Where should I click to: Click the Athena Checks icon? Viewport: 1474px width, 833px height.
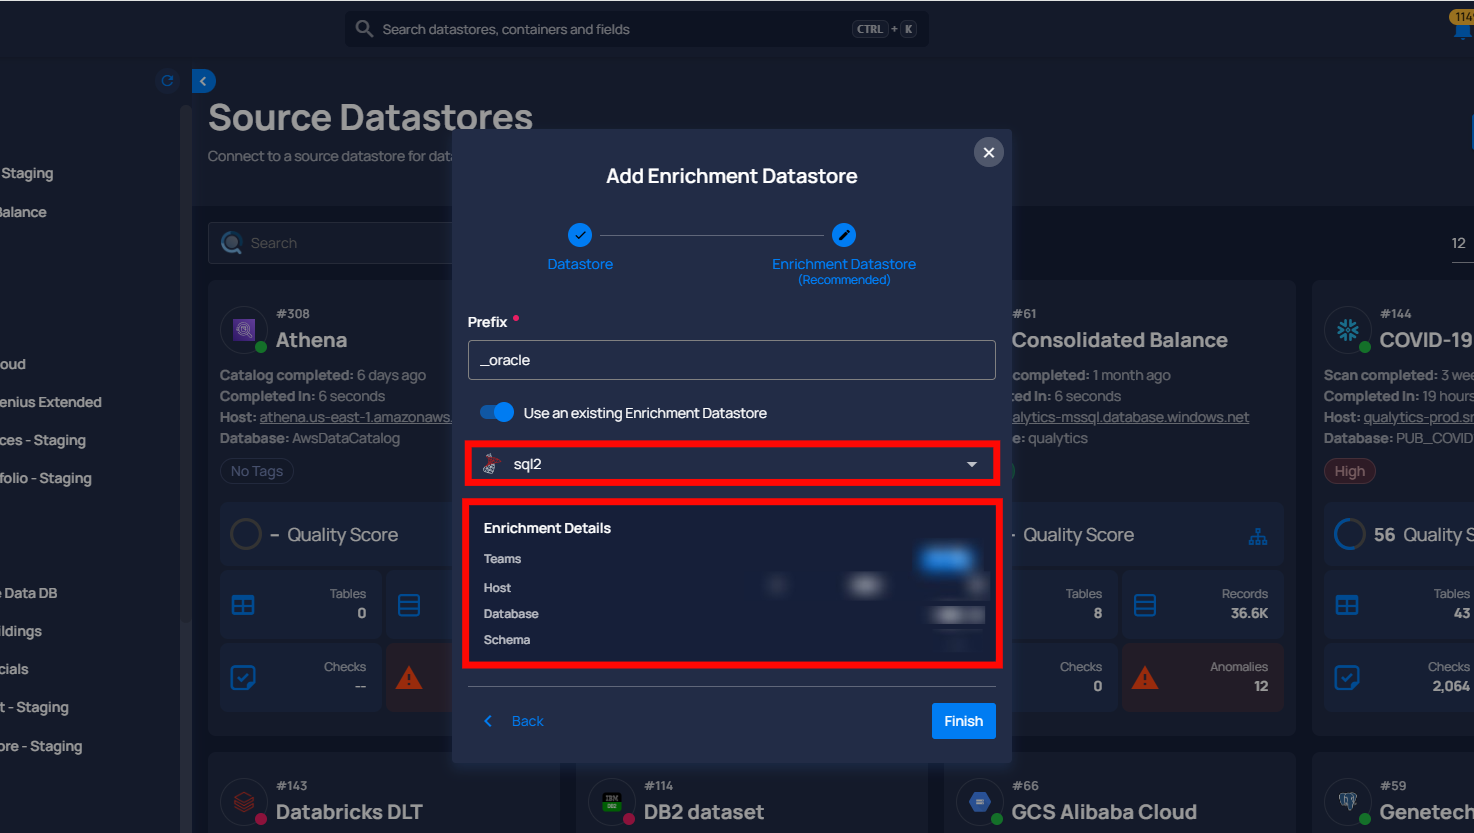(243, 678)
